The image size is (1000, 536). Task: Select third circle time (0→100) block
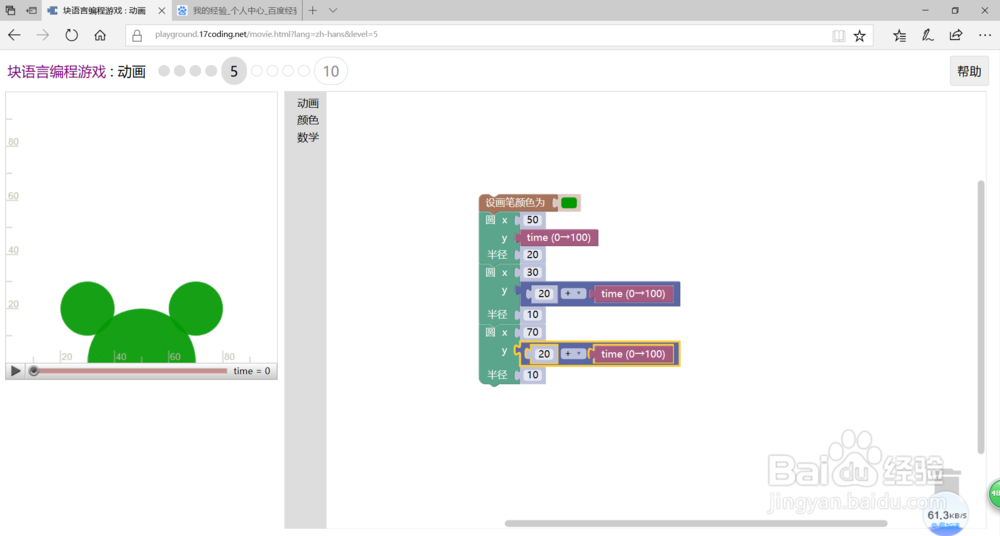pos(633,354)
